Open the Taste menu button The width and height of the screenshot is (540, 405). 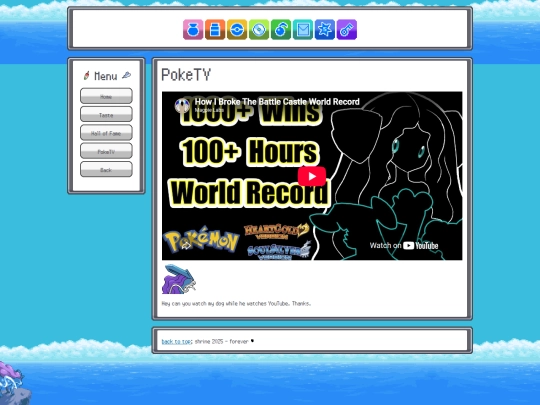(106, 114)
